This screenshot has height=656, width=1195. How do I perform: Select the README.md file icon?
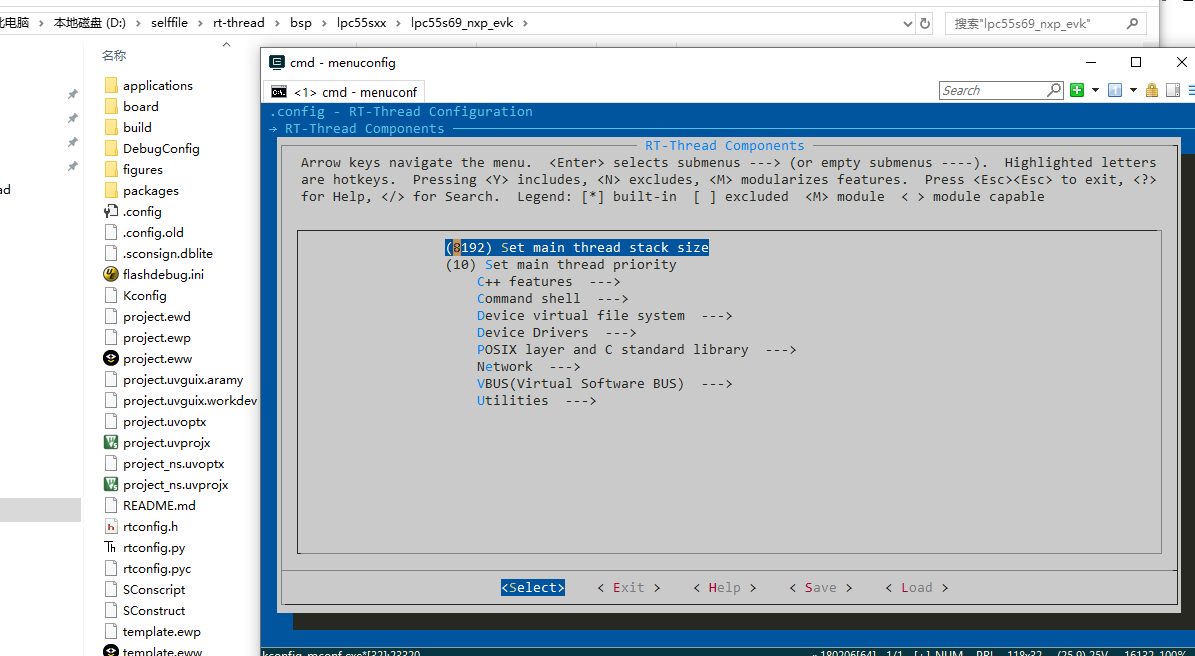[x=111, y=506]
